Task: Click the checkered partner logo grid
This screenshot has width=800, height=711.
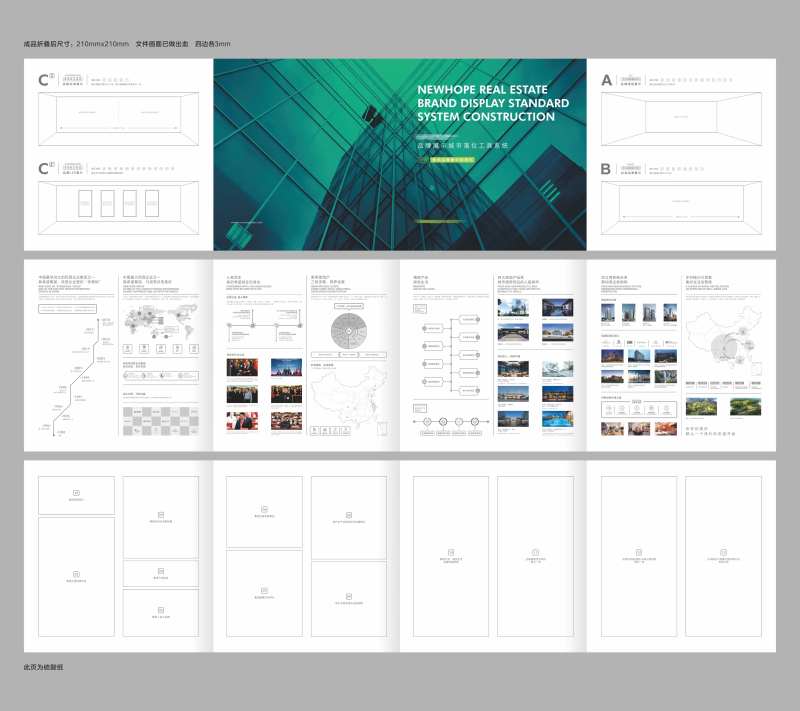Action: pos(161,421)
